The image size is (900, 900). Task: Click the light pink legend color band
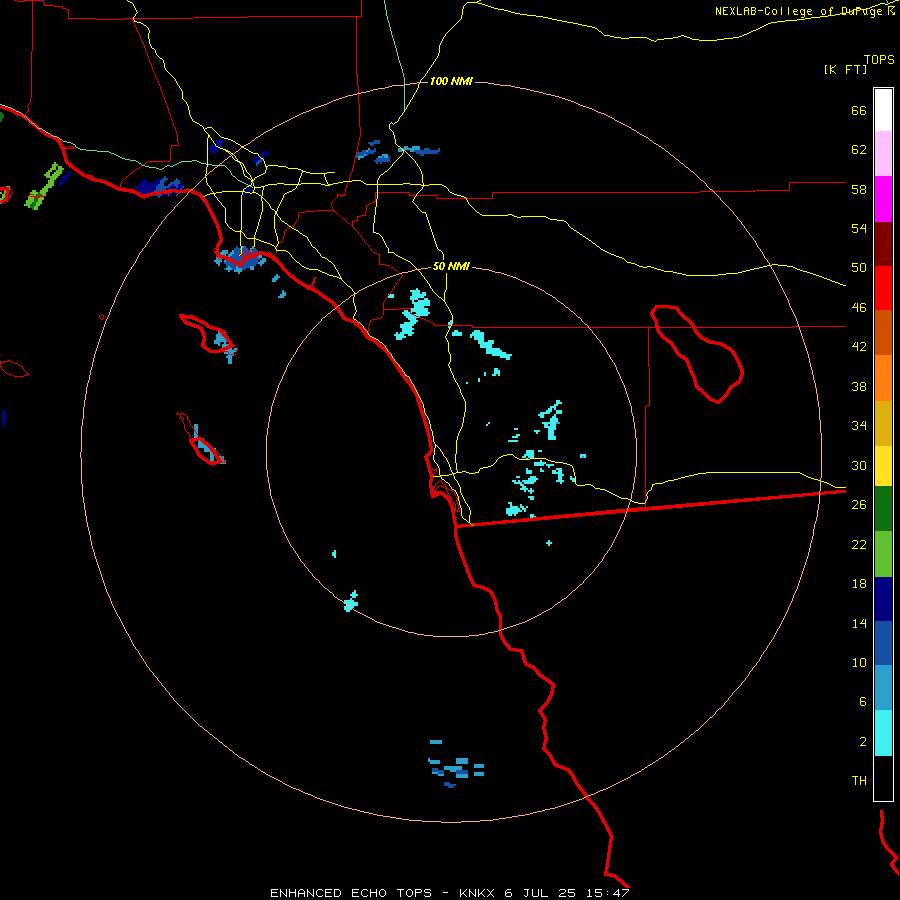[883, 153]
